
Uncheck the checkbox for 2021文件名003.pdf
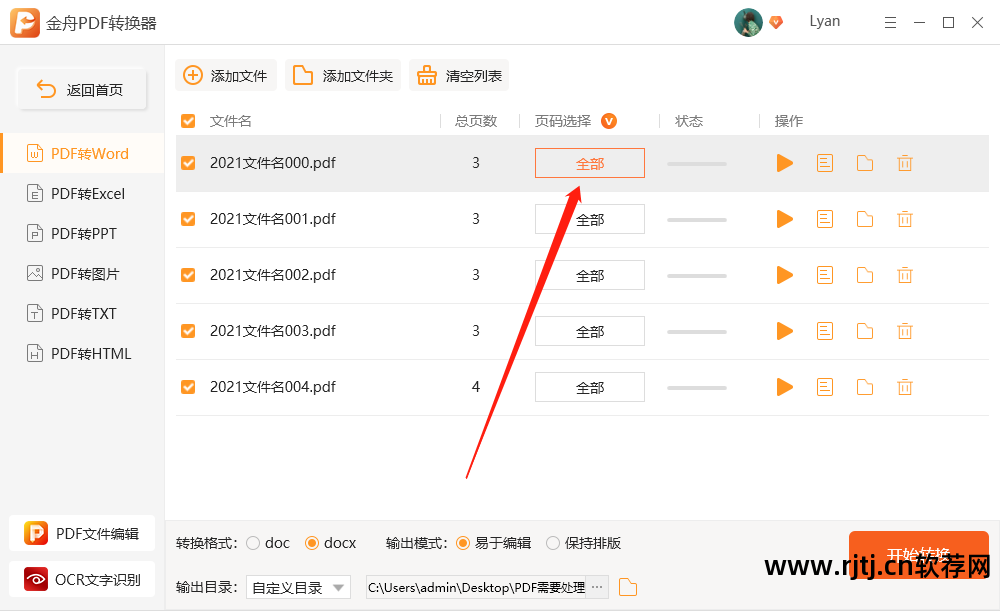187,331
